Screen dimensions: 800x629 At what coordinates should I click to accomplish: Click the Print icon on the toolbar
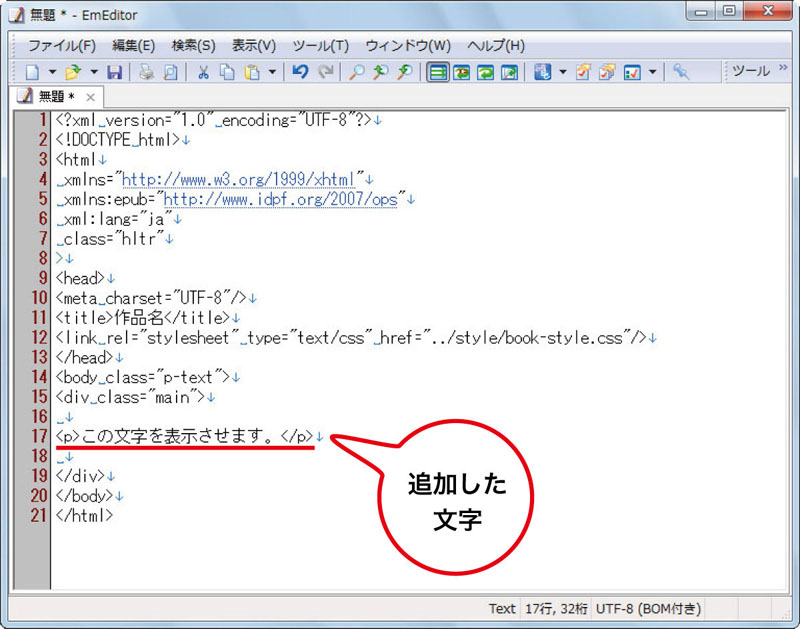pos(144,72)
